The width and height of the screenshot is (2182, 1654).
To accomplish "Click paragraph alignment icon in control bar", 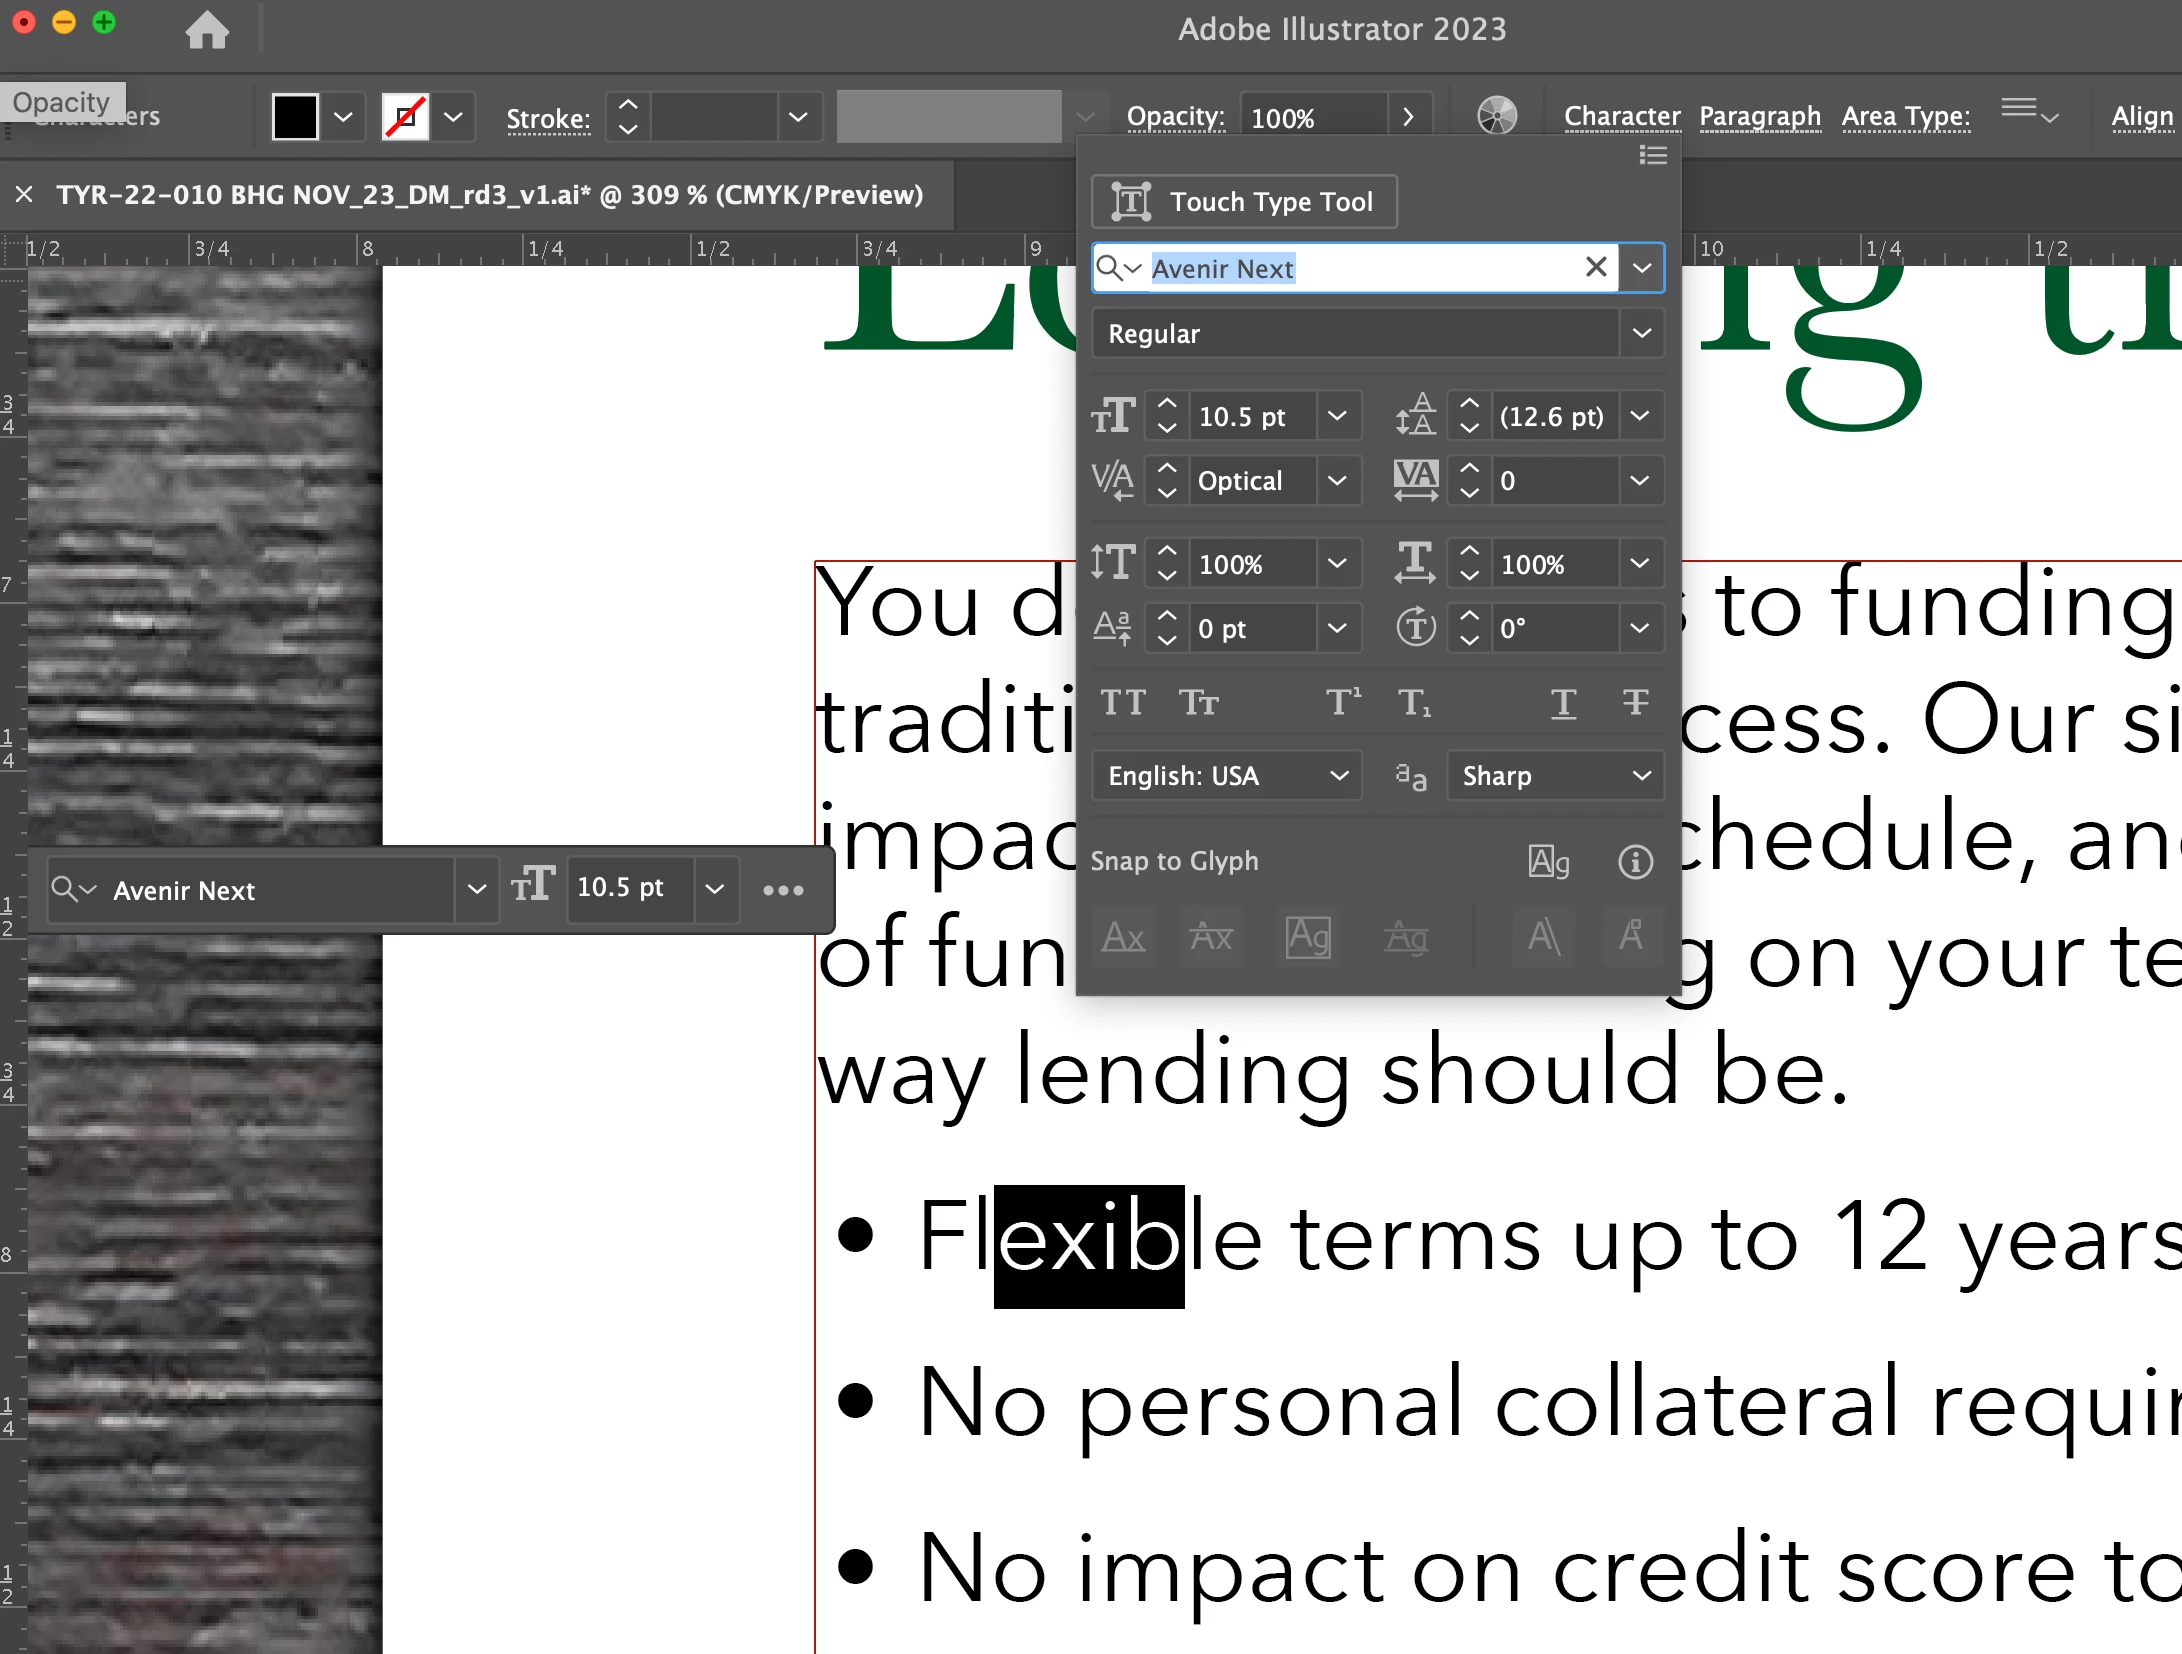I will tap(2020, 111).
